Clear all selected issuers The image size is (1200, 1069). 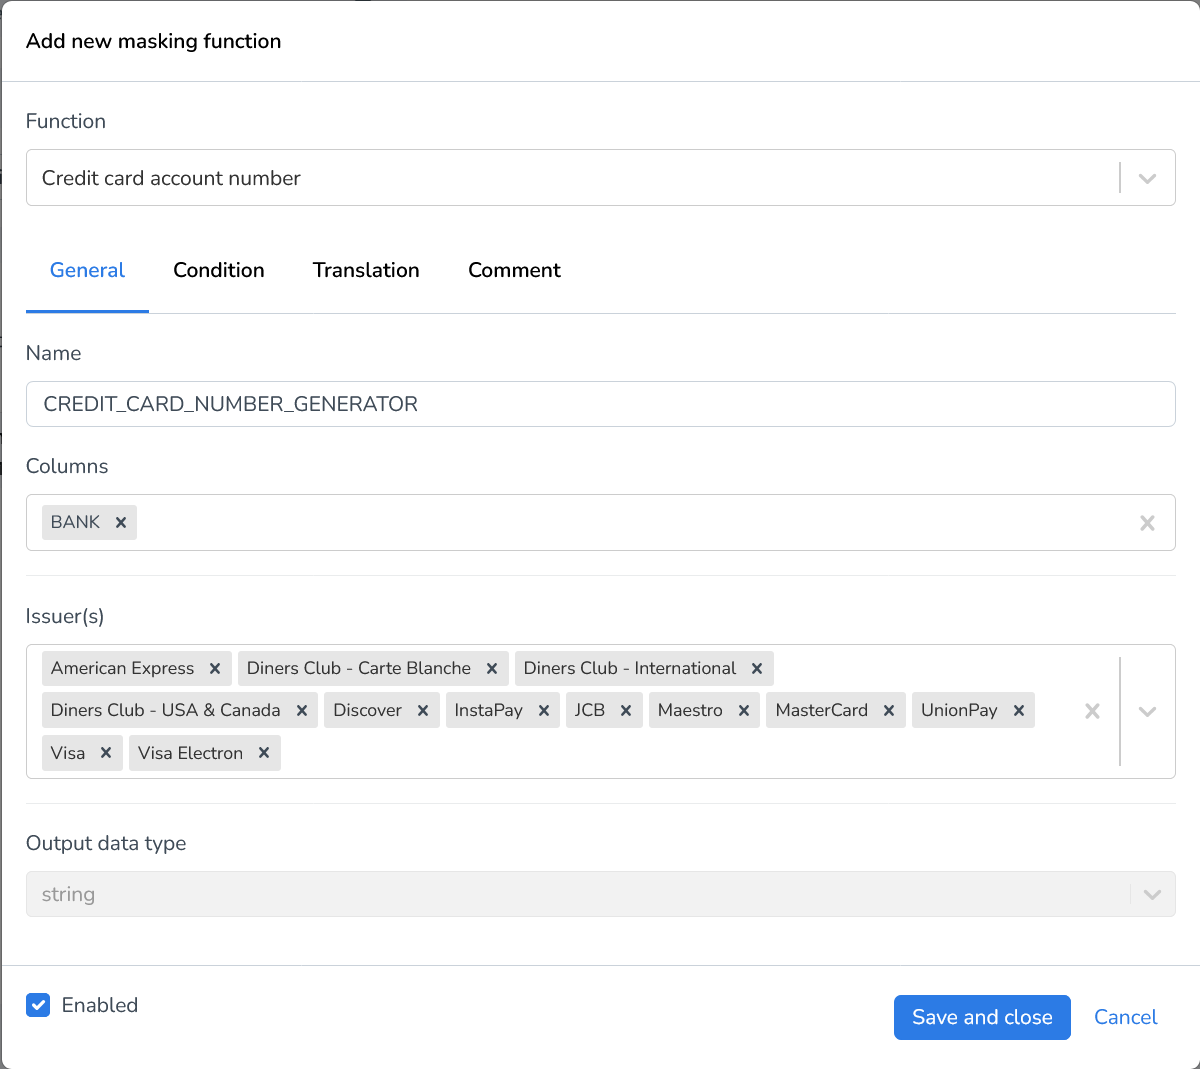1091,710
